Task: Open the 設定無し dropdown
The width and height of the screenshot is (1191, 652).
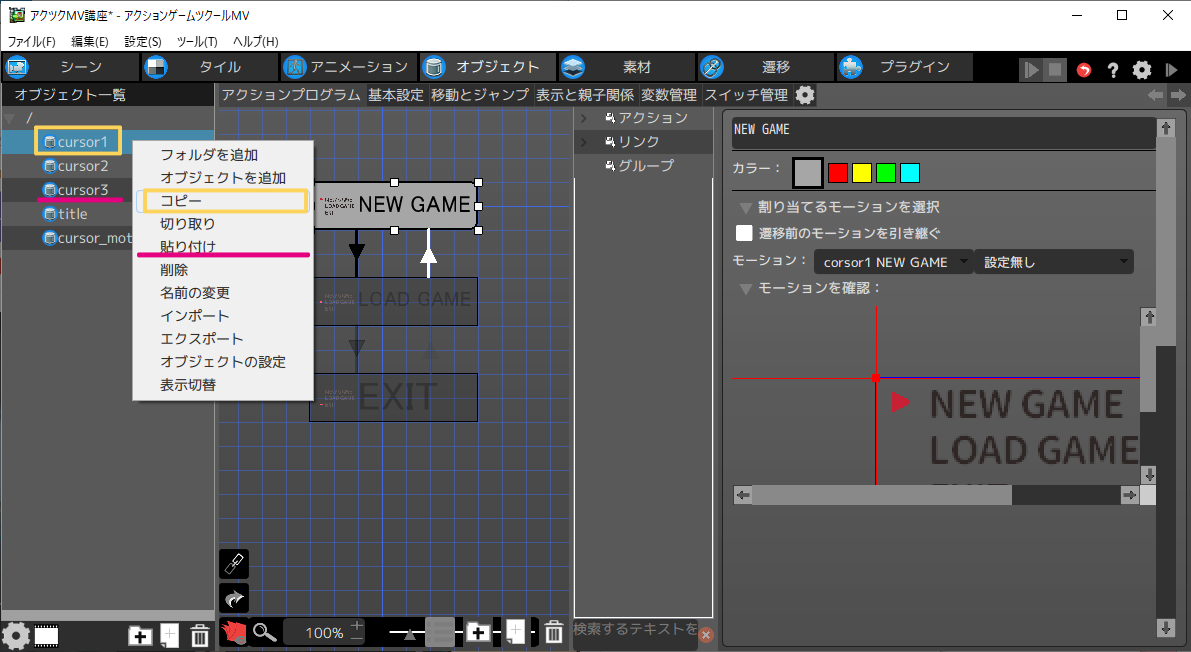Action: (x=1053, y=262)
